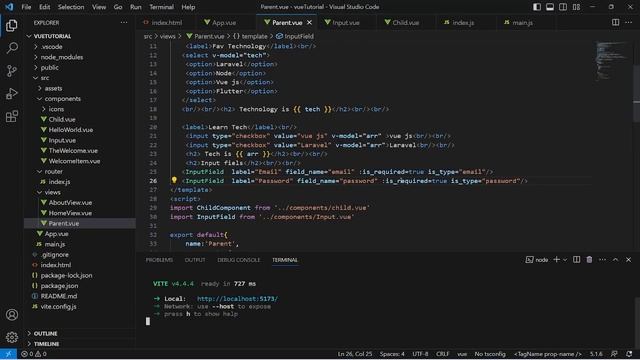Split the editor to the right
Screen dimensions: 640x360
click(615, 22)
